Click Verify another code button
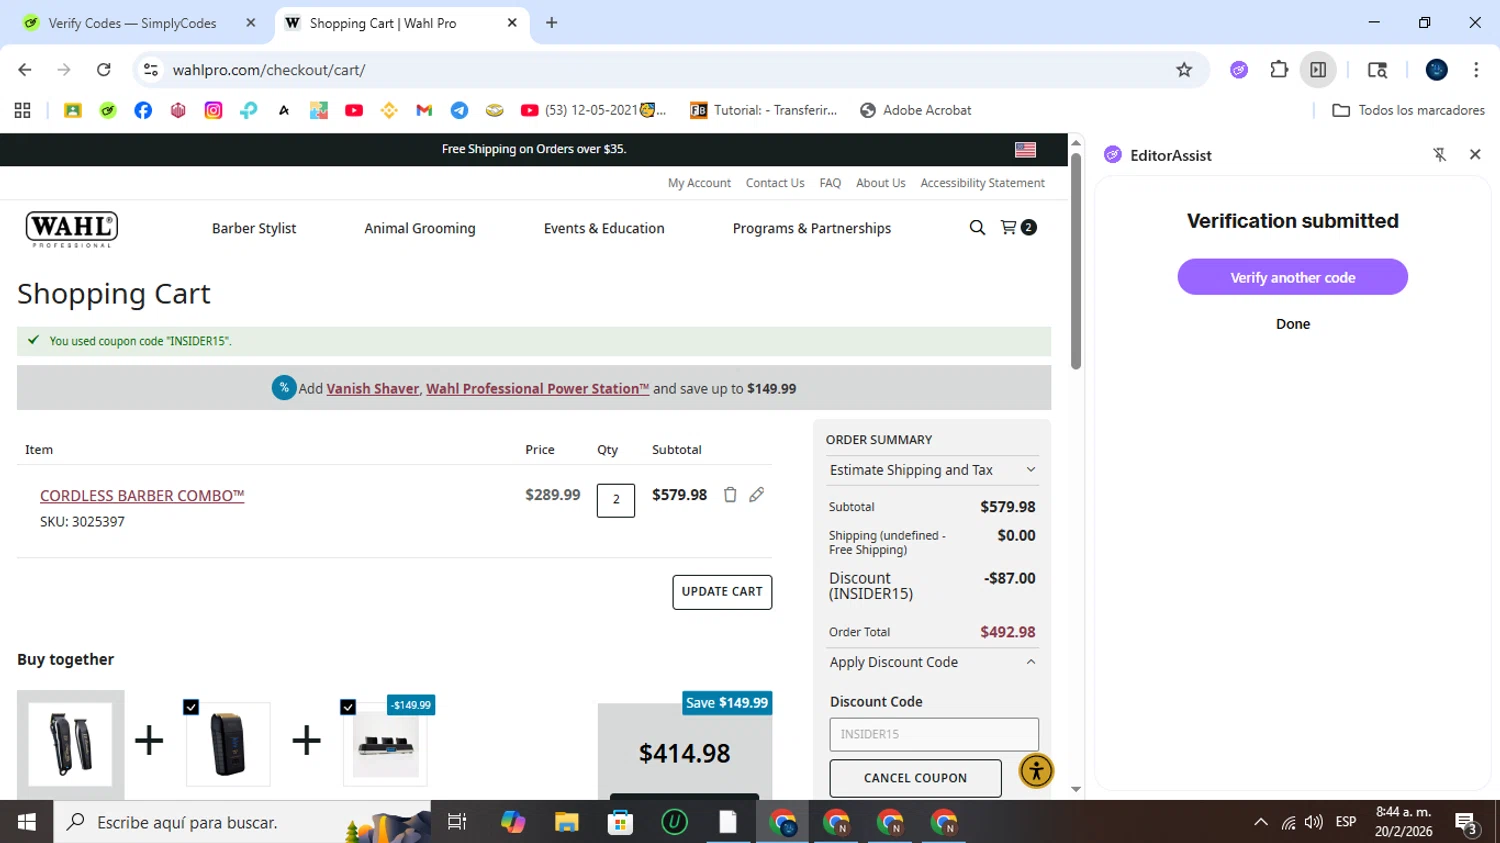1500x843 pixels. coord(1292,277)
